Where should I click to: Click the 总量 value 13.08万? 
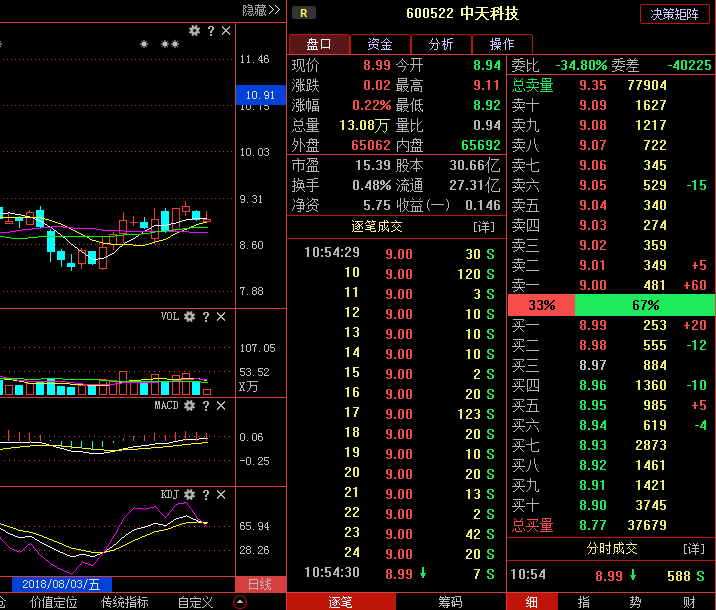click(x=364, y=126)
